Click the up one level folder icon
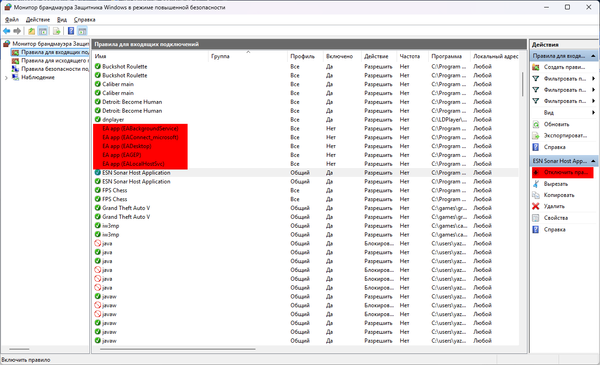 [31, 31]
